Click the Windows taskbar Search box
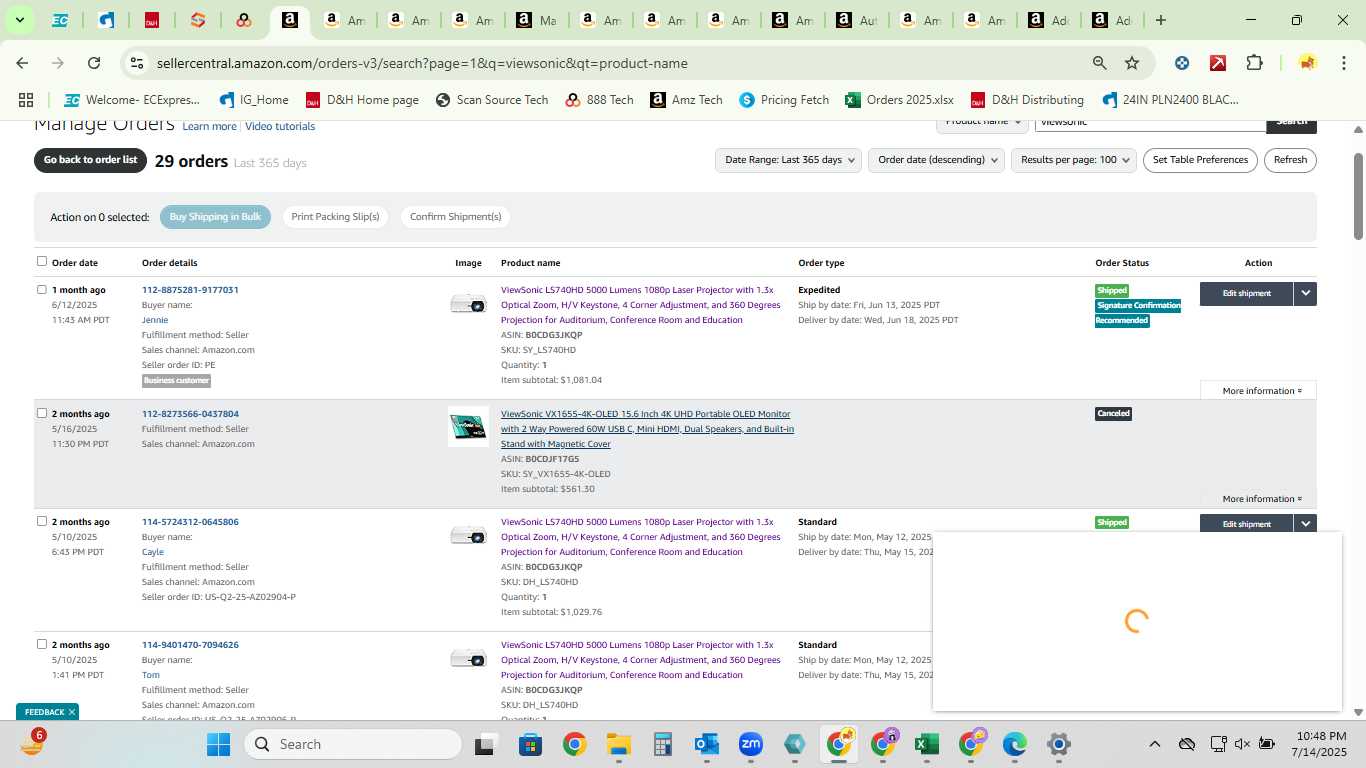Screen dimensions: 1366x768 click(x=354, y=744)
